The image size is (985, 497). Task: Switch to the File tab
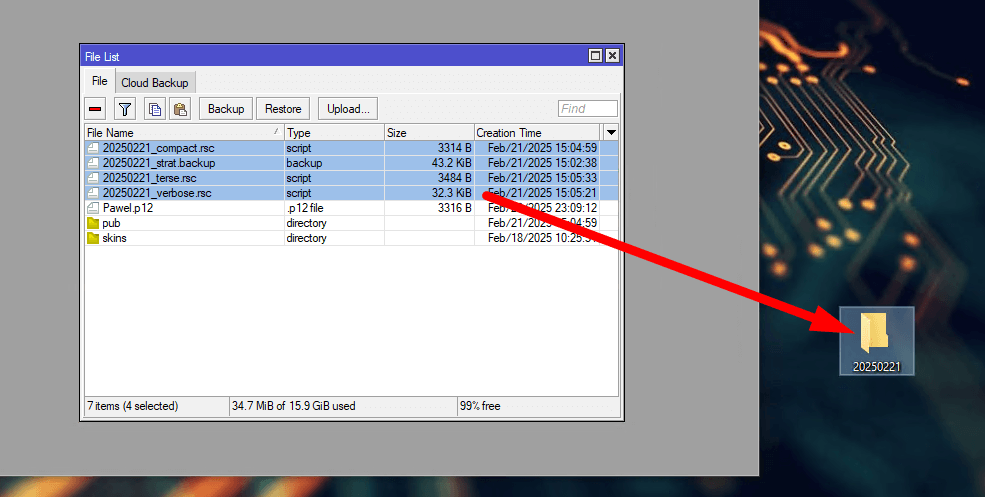(99, 81)
